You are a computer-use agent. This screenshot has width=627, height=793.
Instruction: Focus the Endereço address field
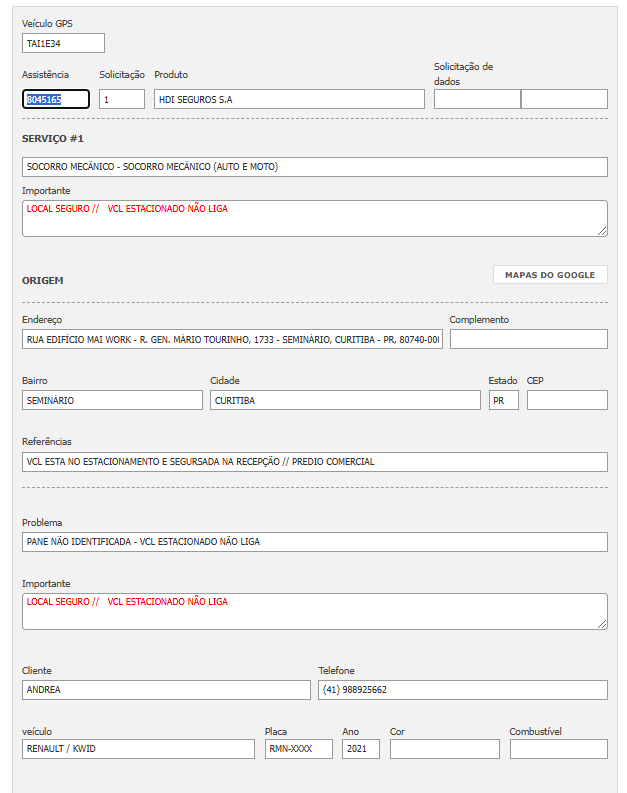(x=232, y=339)
